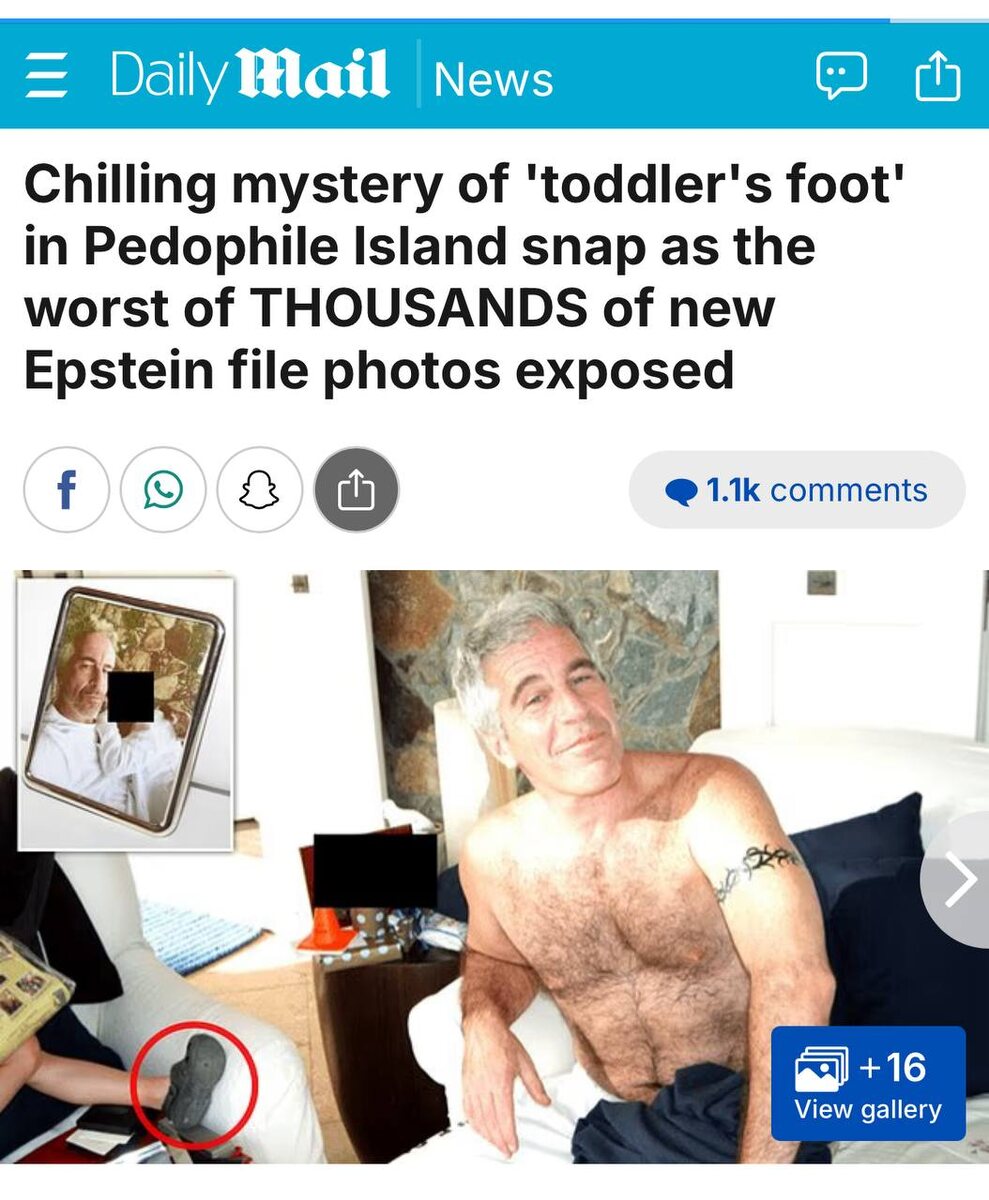Tap the blue bubble in the comments pill

point(681,492)
